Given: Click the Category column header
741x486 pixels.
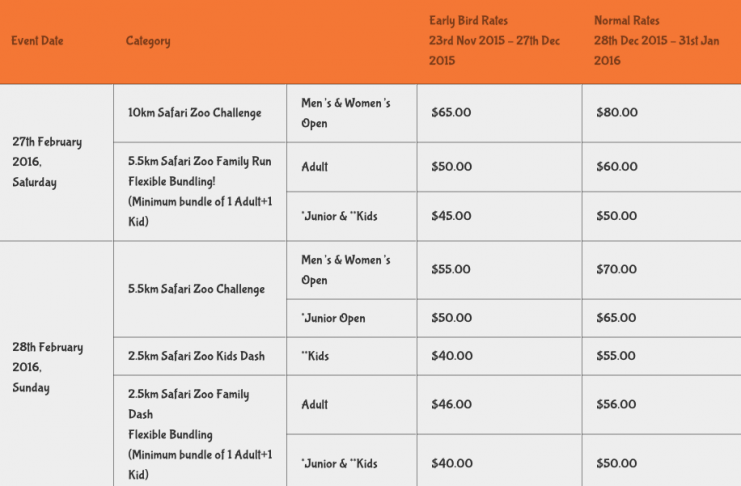Looking at the screenshot, I should (148, 41).
